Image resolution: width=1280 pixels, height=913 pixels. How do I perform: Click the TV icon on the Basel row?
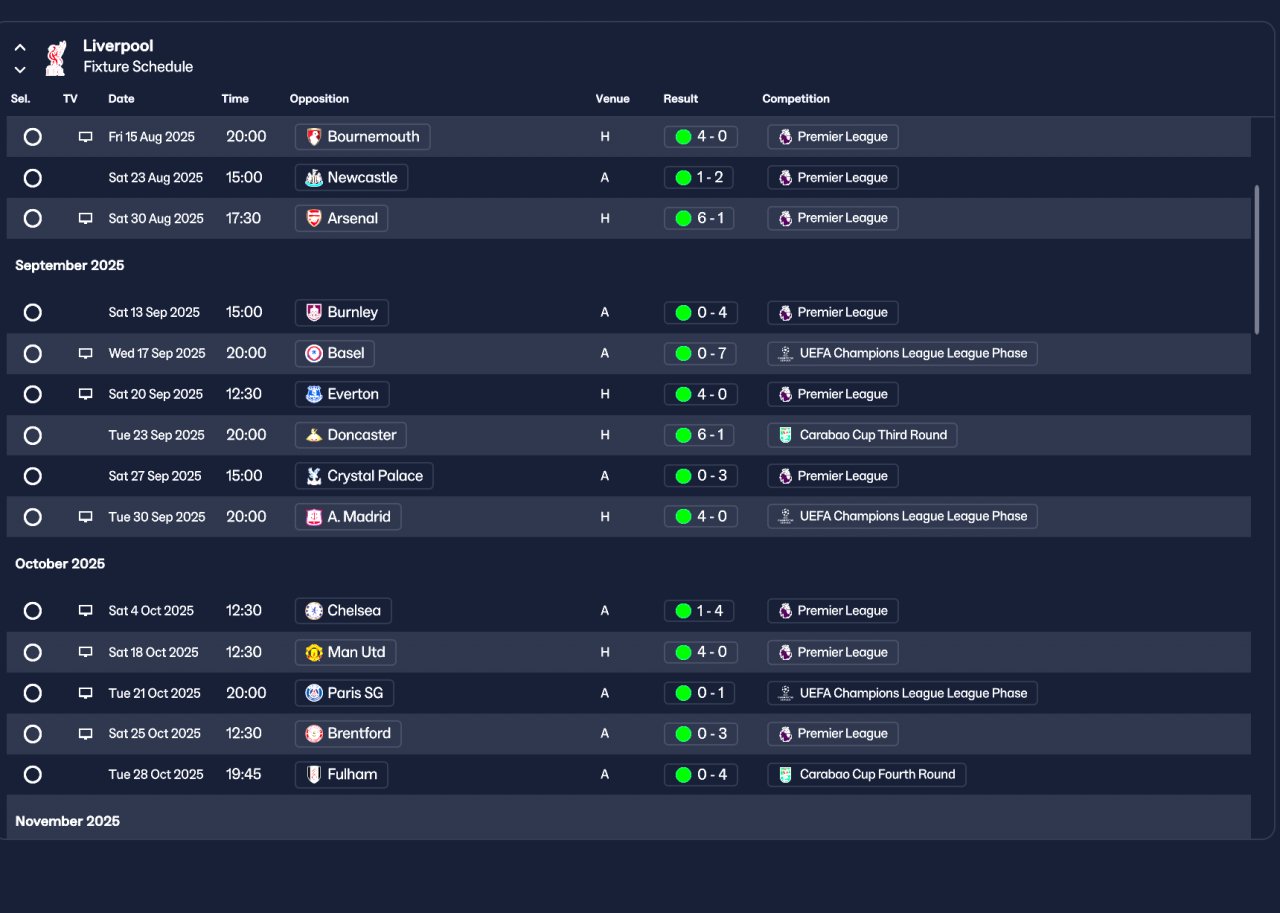pyautogui.click(x=86, y=353)
